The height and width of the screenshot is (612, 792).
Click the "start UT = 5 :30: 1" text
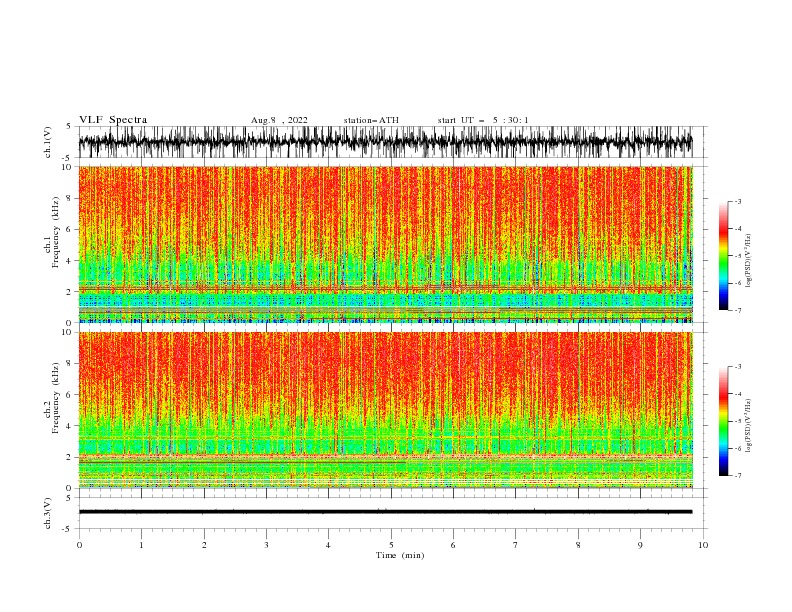pyautogui.click(x=483, y=120)
